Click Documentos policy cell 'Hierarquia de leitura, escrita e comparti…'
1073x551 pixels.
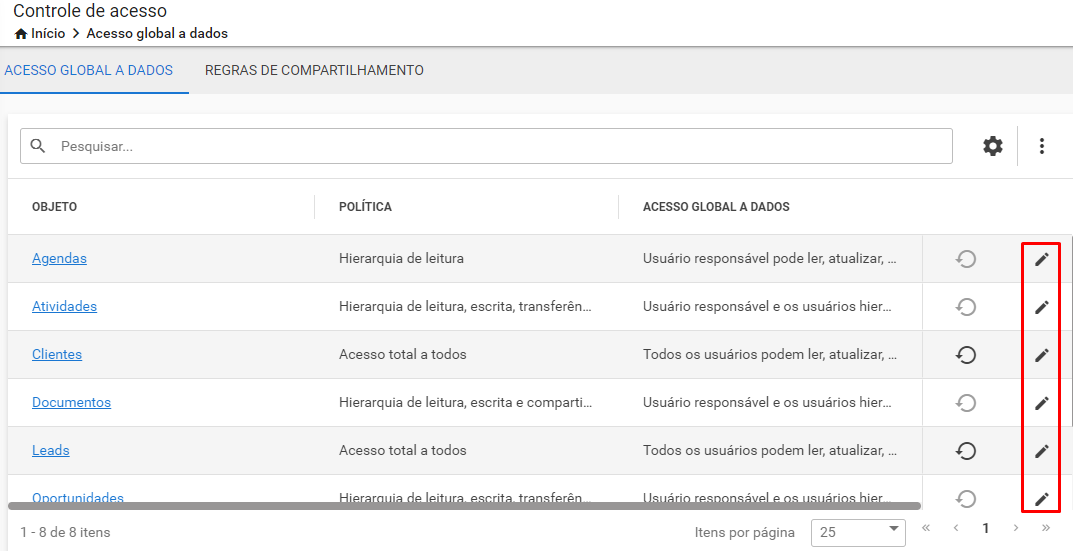465,402
